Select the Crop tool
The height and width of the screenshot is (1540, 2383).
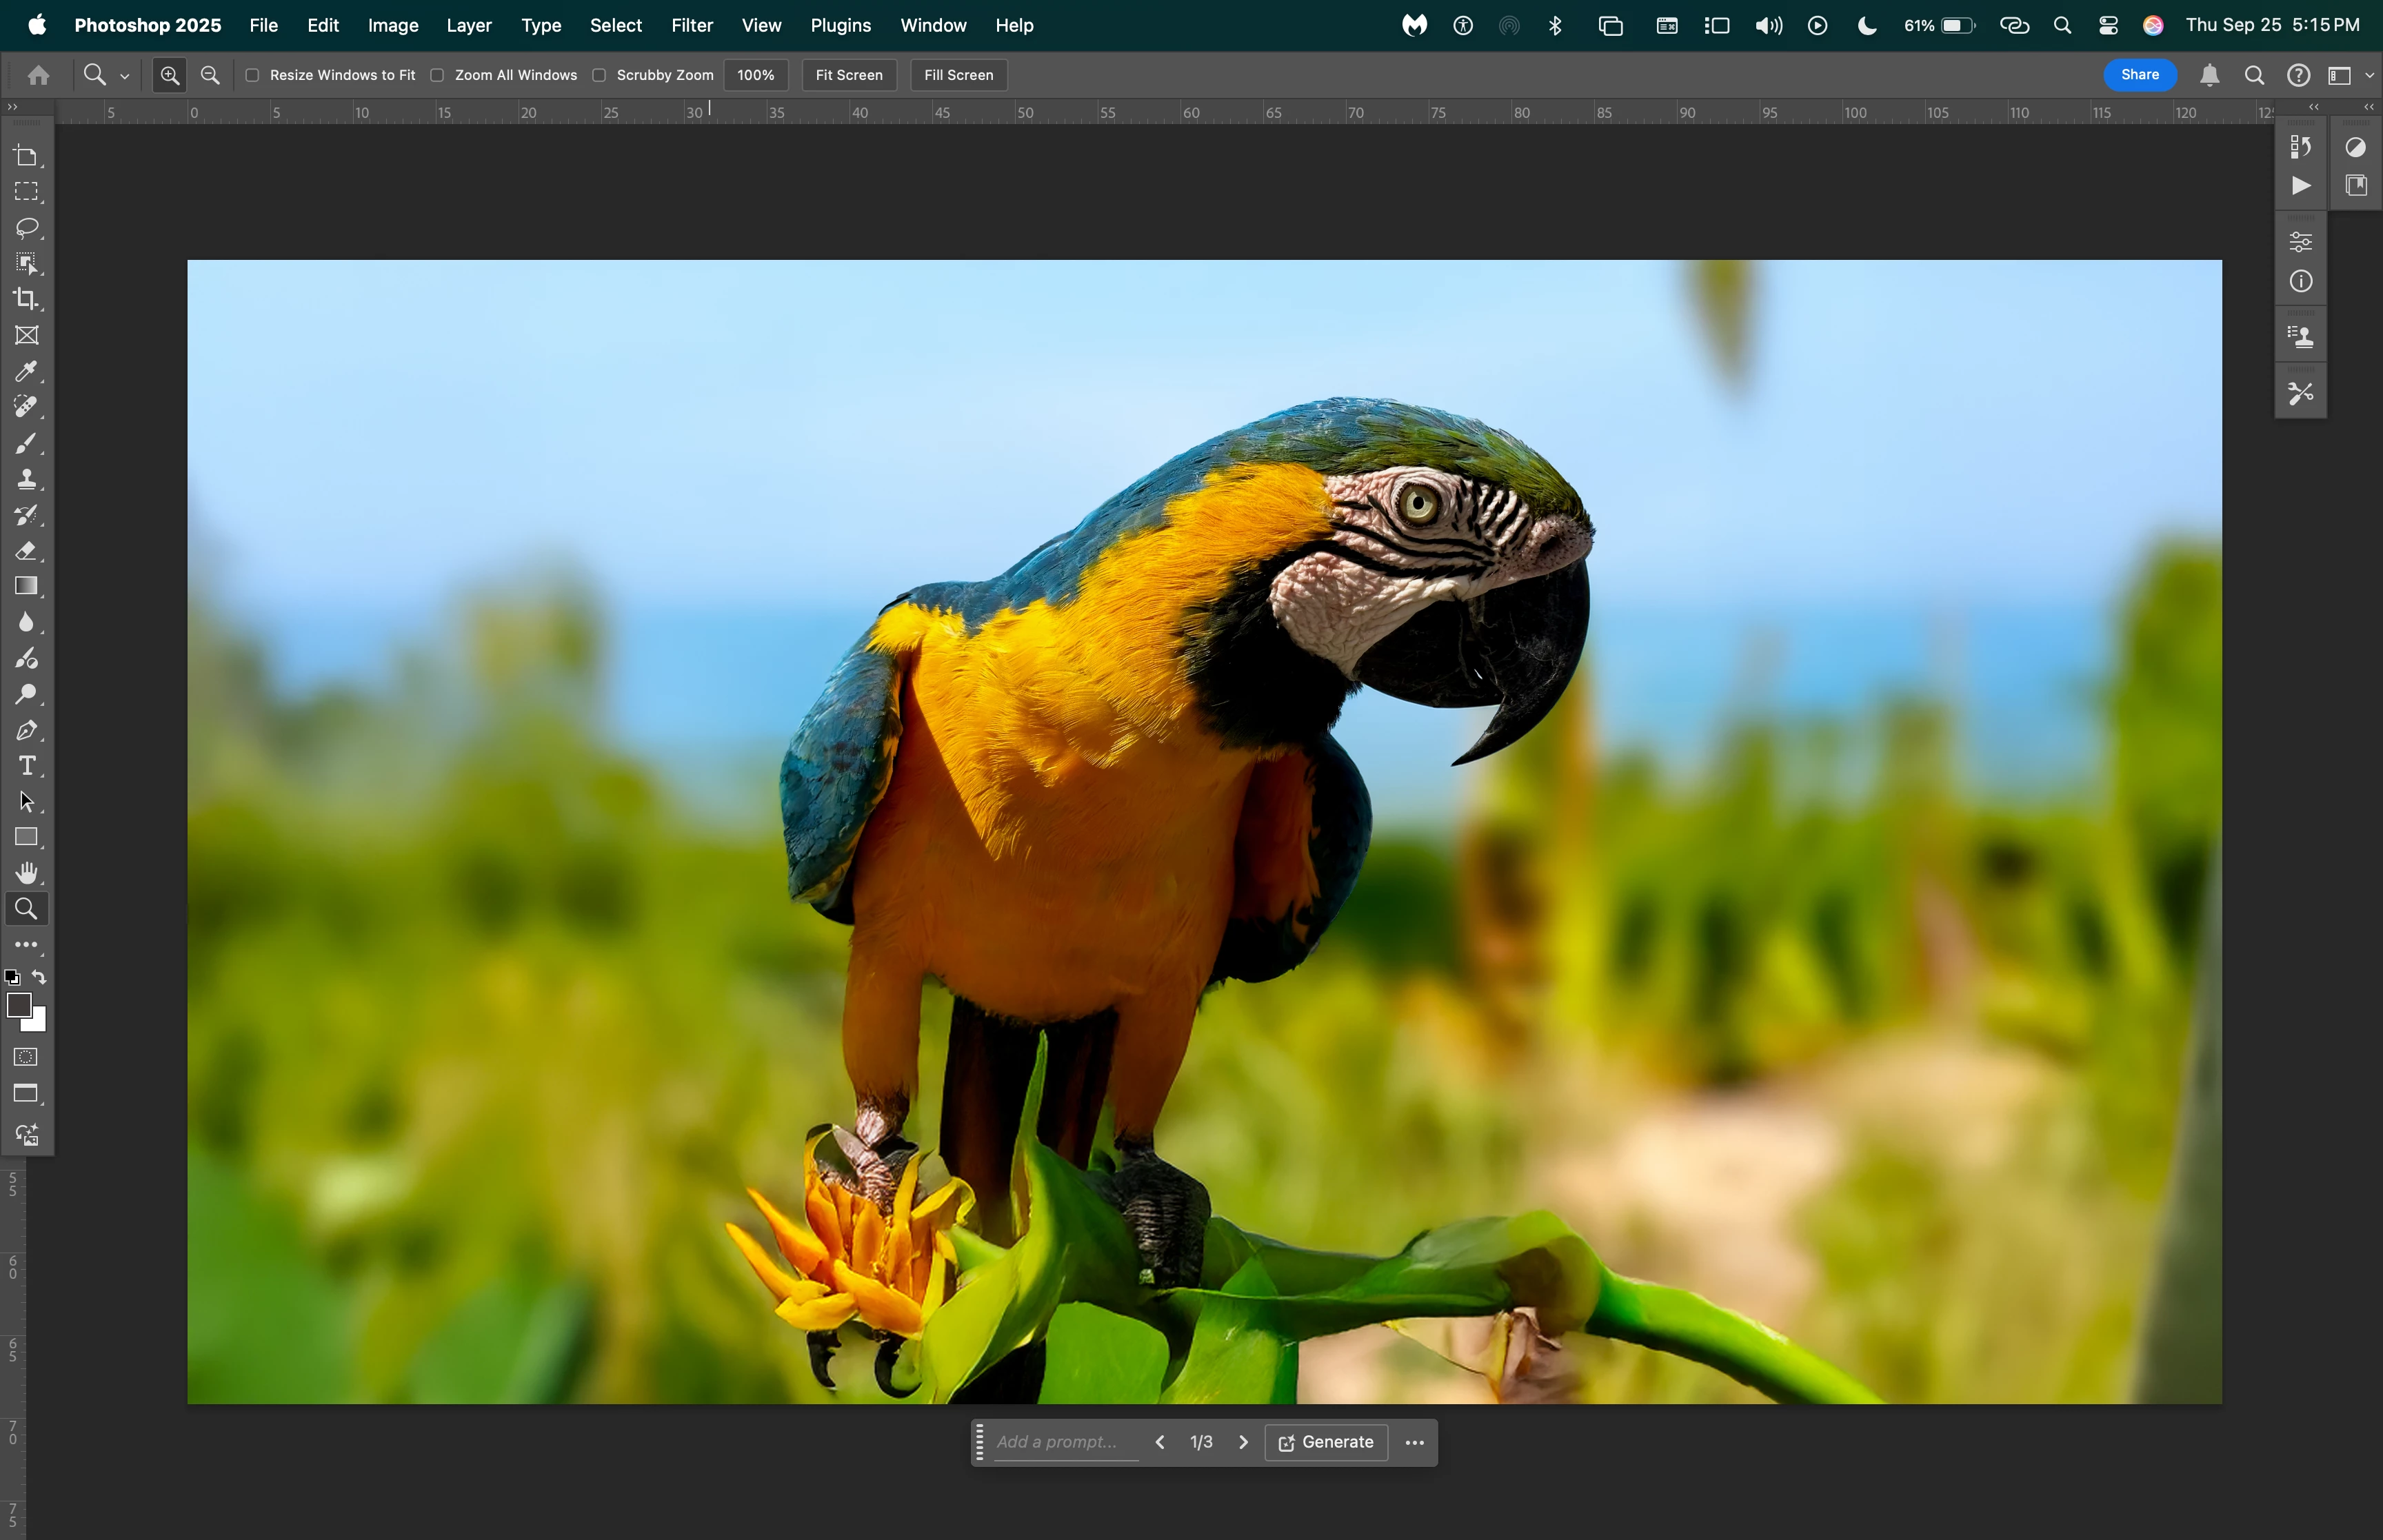click(26, 299)
